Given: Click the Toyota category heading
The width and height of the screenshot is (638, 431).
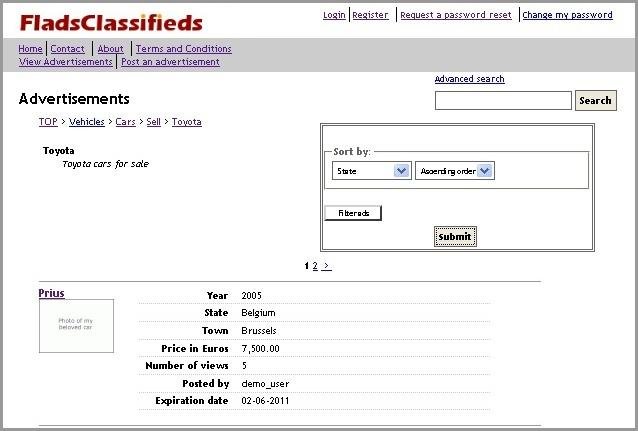Looking at the screenshot, I should pyautogui.click(x=59, y=151).
